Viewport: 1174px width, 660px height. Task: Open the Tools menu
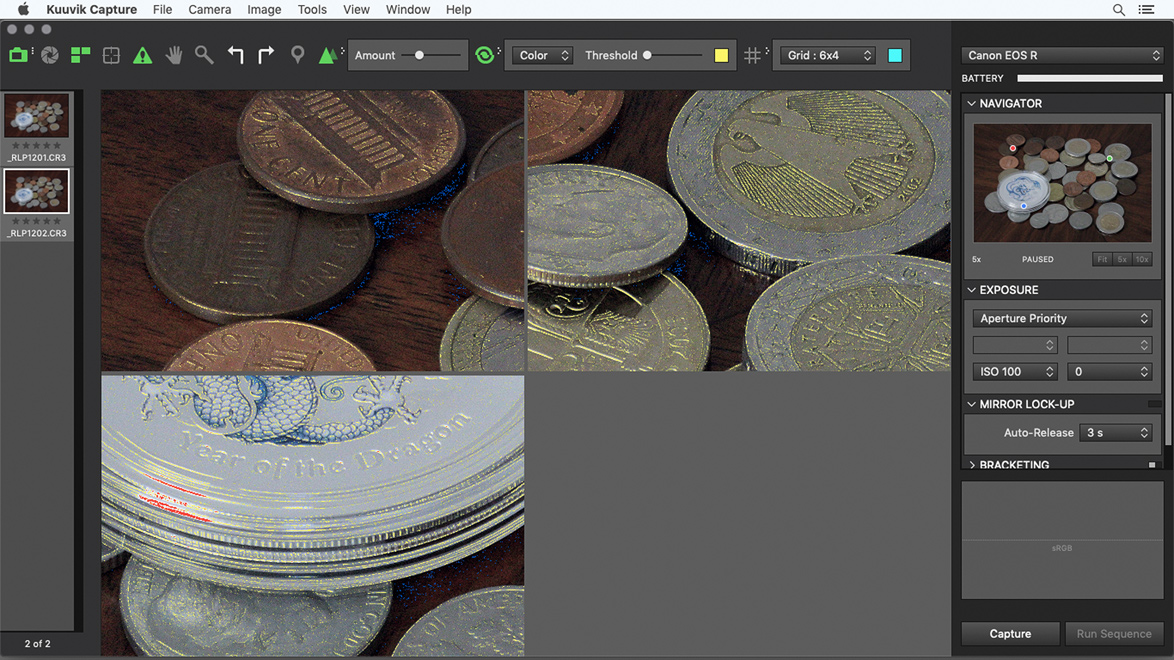click(312, 10)
